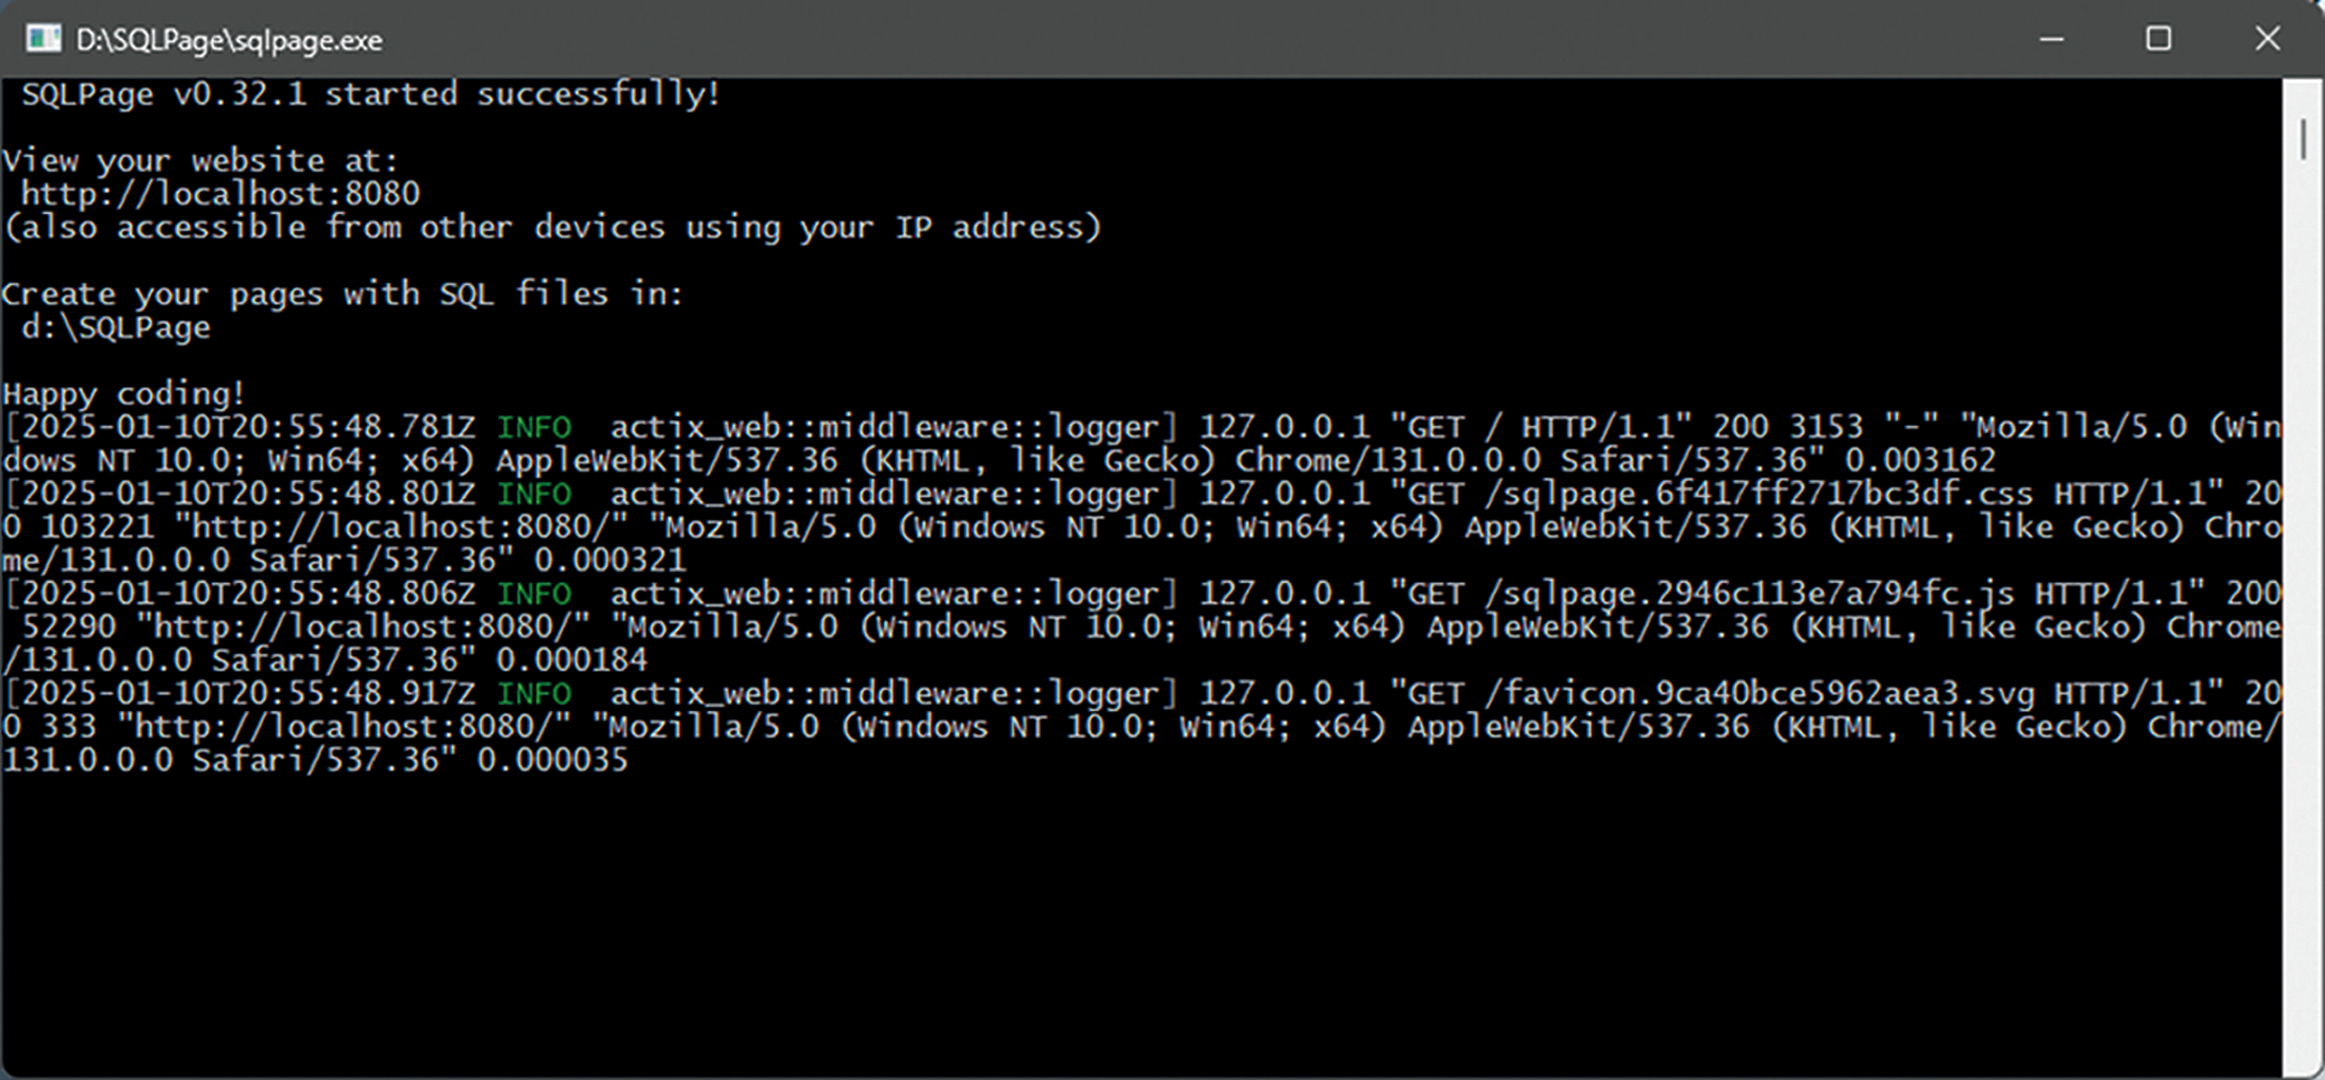The height and width of the screenshot is (1080, 2325).
Task: Click the vertical scrollbar thumb
Action: tap(2303, 140)
